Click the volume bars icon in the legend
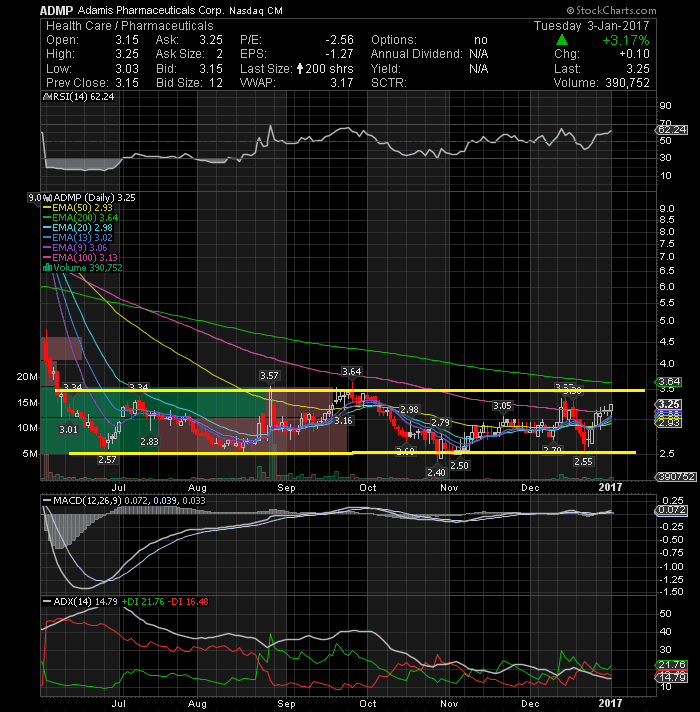Screen dimensions: 700x712 click(47, 267)
